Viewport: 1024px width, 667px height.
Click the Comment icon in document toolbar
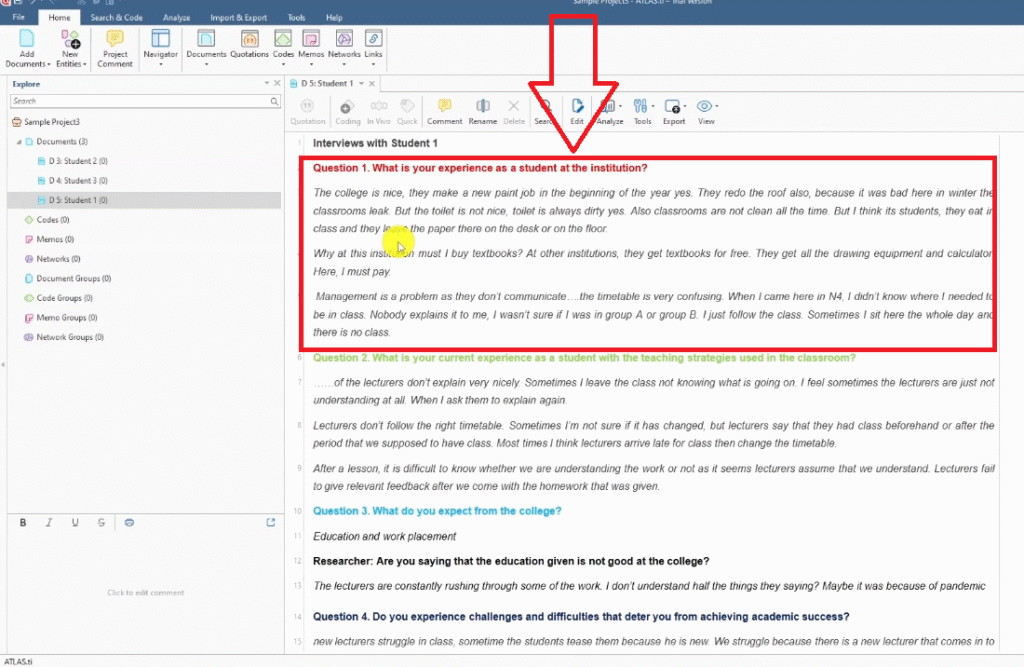(445, 110)
